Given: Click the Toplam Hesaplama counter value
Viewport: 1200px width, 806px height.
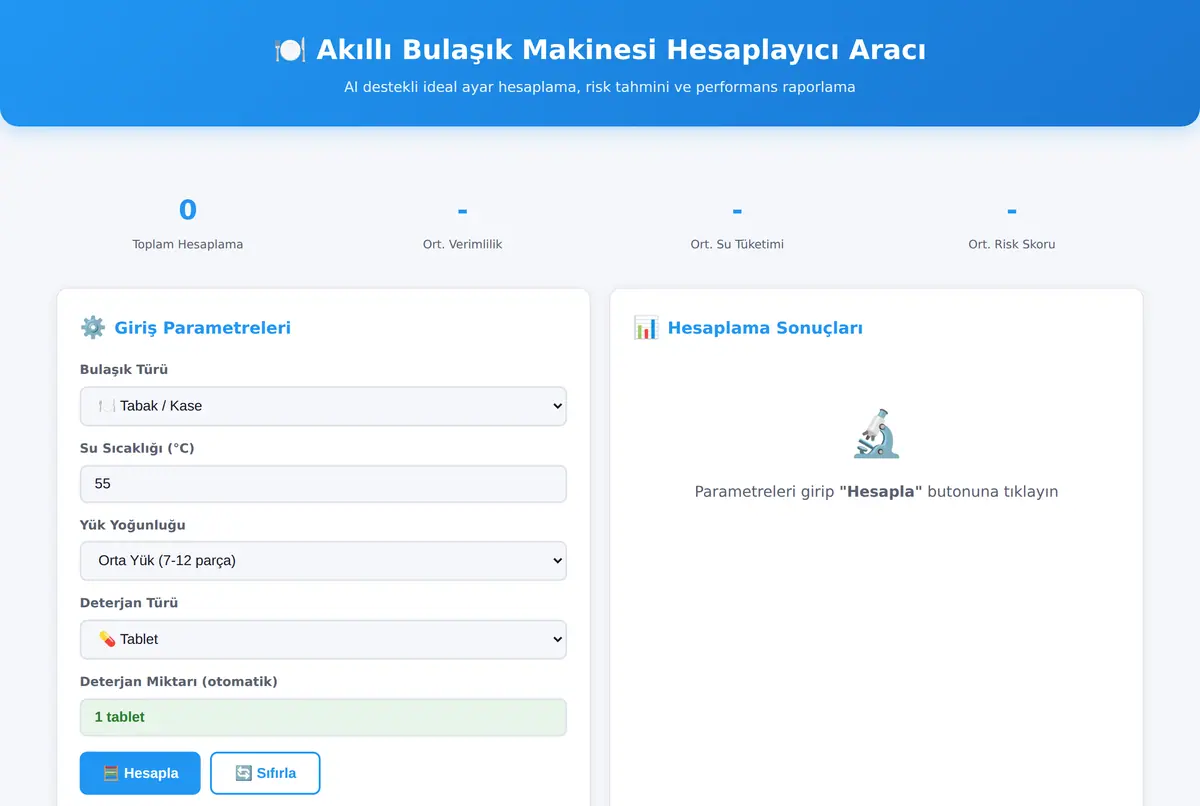Looking at the screenshot, I should click(188, 210).
